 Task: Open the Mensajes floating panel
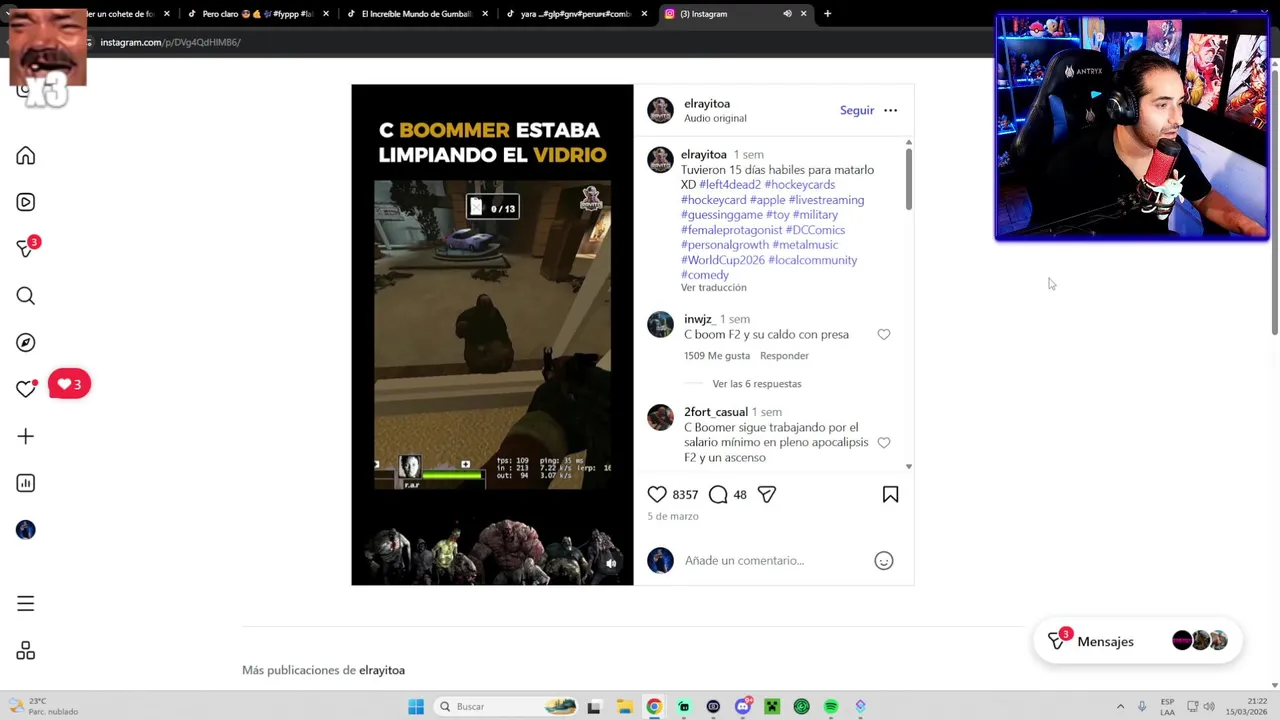(x=1137, y=642)
